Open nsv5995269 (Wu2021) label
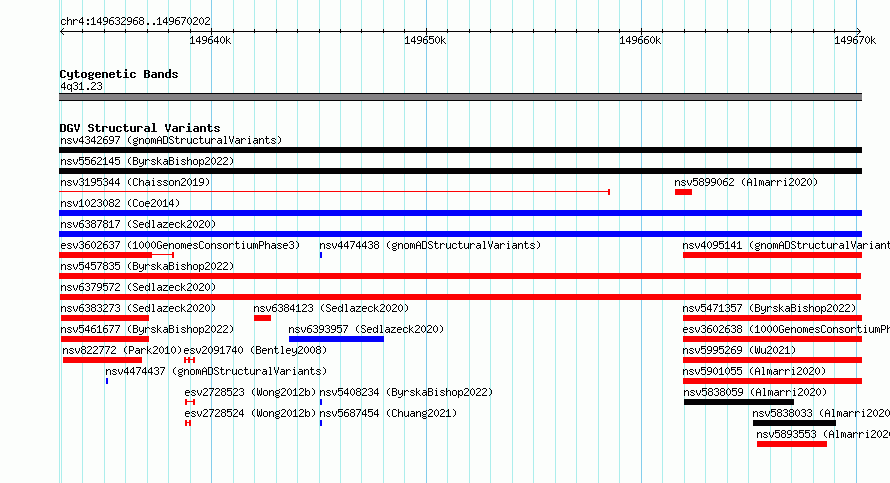Image resolution: width=890 pixels, height=483 pixels. (x=739, y=350)
